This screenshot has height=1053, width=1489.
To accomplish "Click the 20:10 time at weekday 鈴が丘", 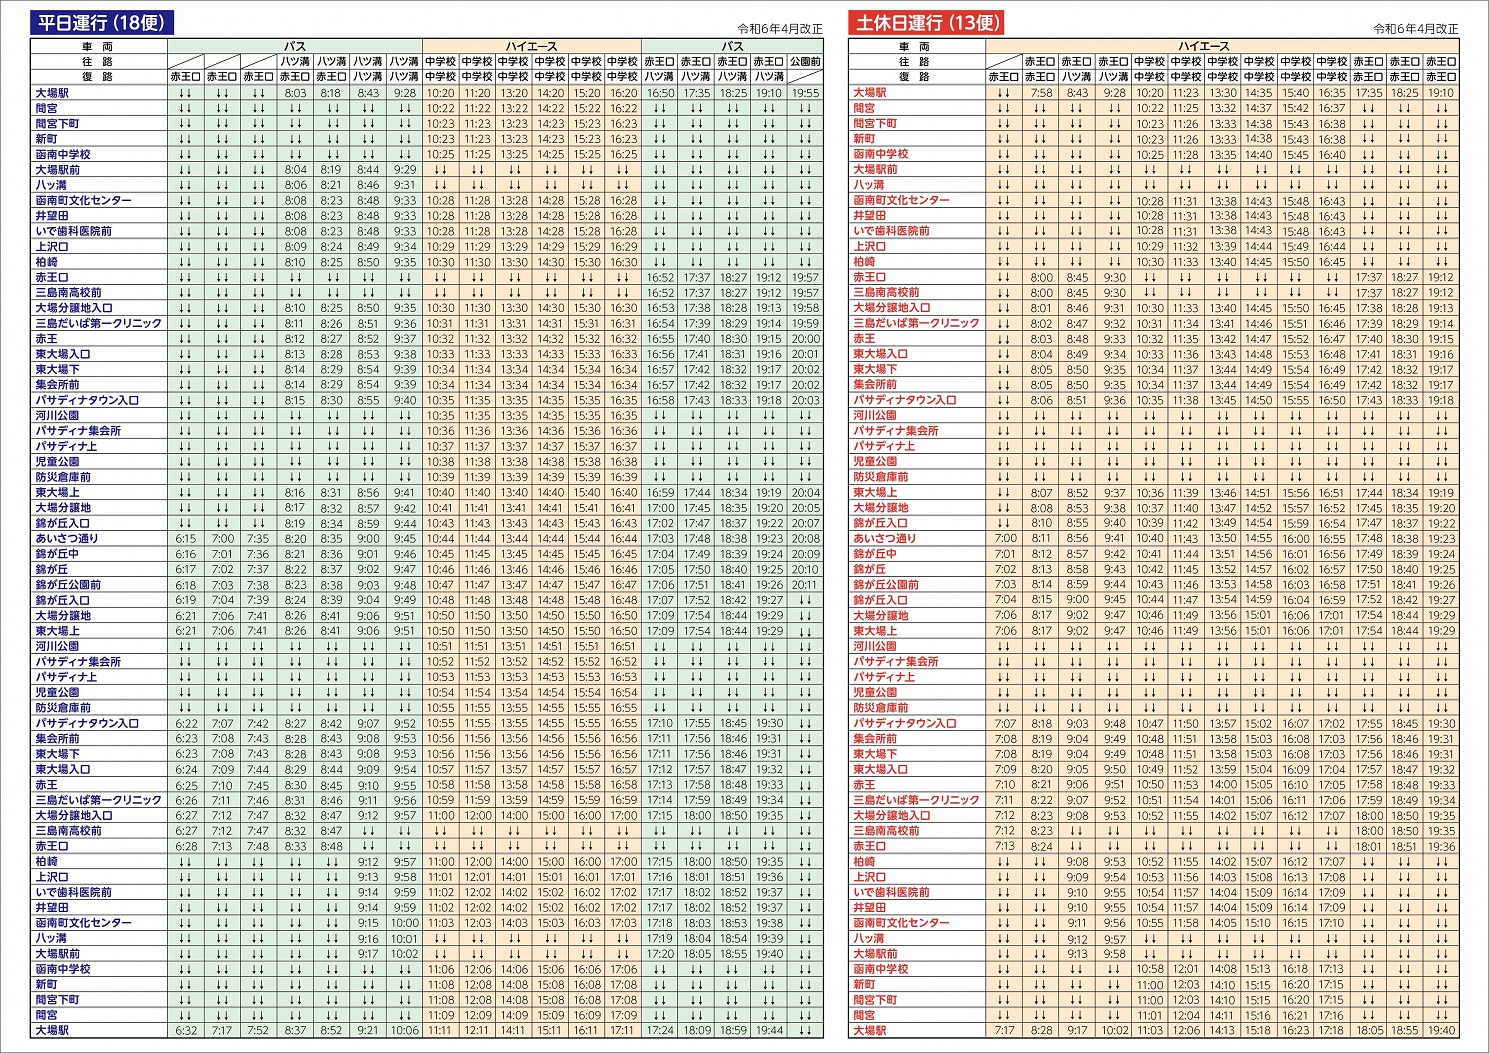I will pyautogui.click(x=805, y=569).
